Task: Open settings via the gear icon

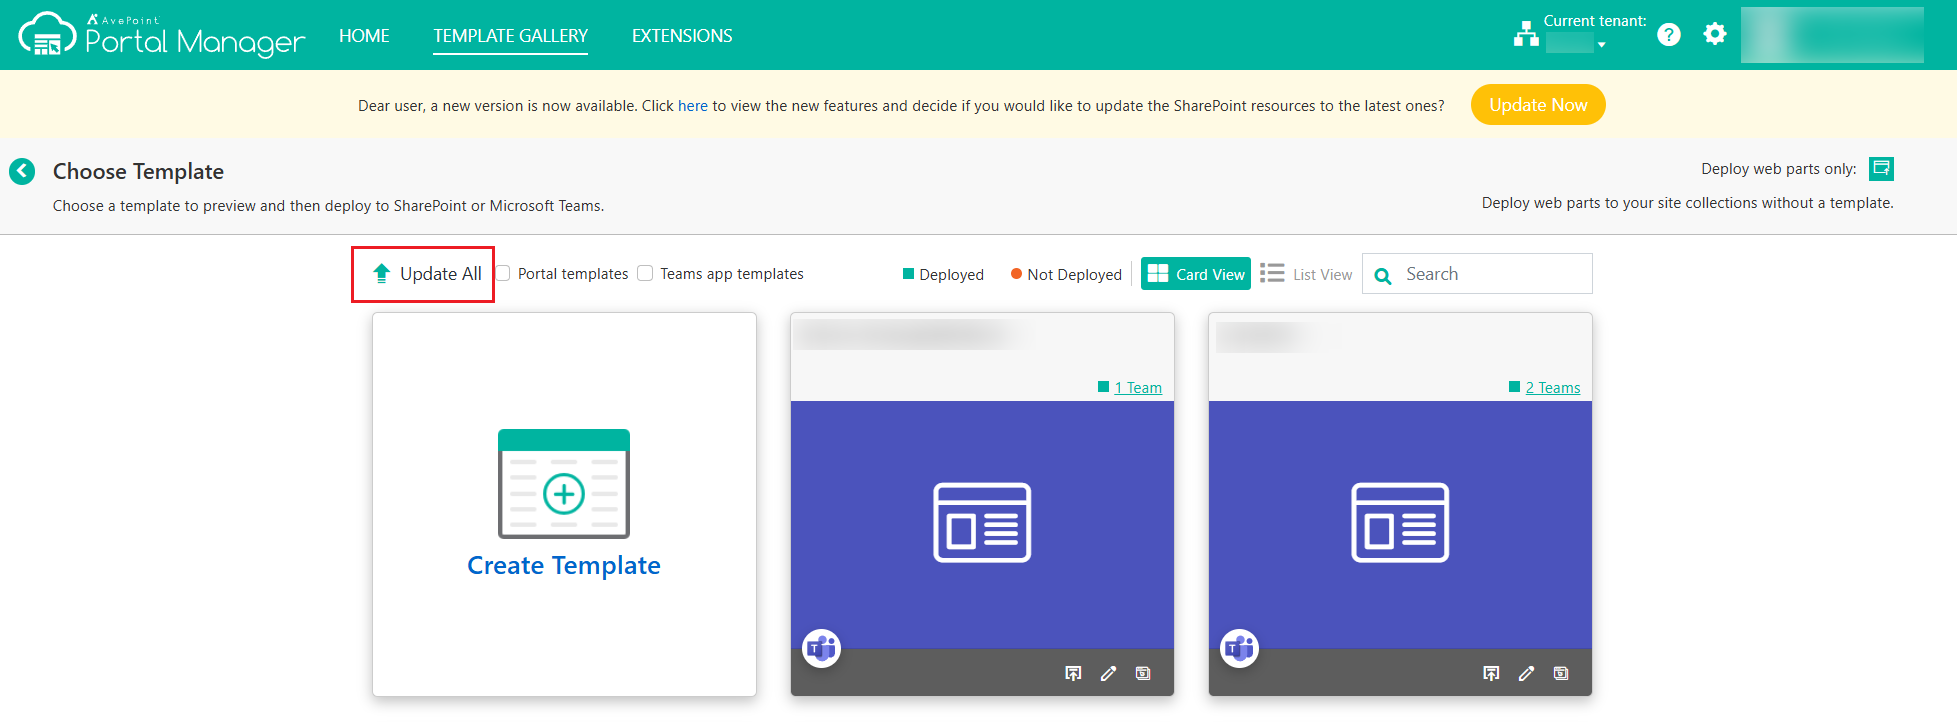Action: 1715,35
